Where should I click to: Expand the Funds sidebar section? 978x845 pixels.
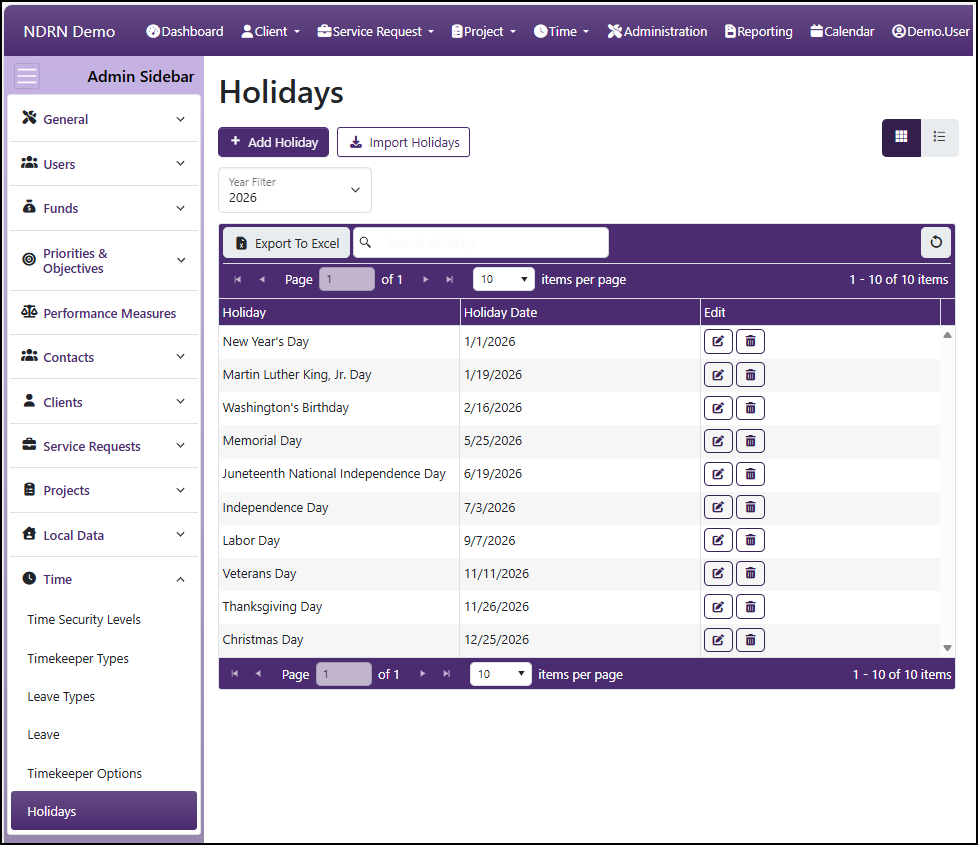pos(104,208)
